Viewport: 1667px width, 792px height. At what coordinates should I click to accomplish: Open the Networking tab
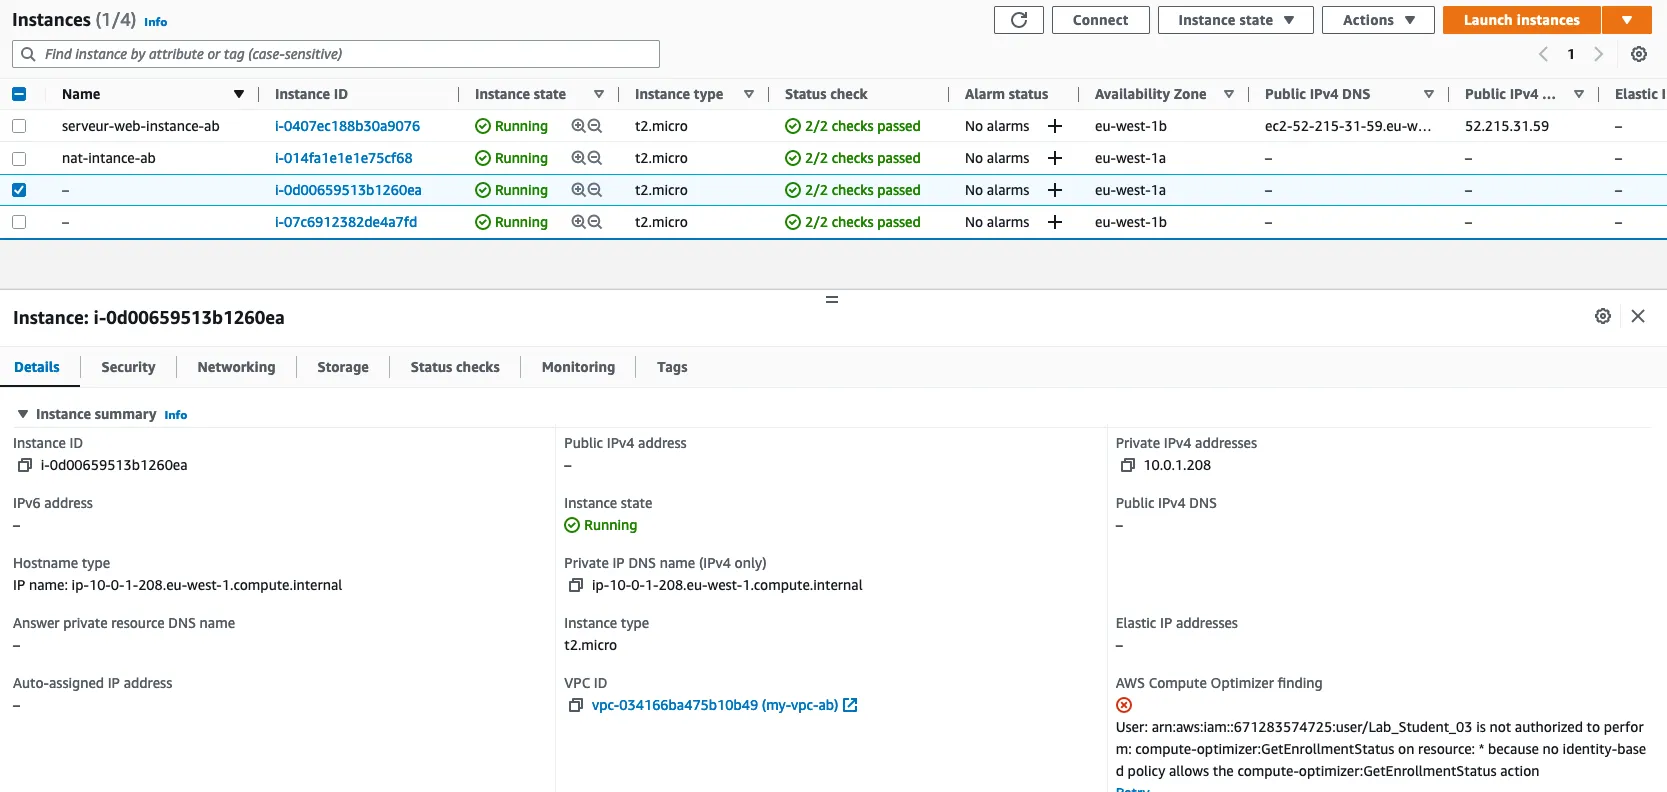[x=236, y=367]
